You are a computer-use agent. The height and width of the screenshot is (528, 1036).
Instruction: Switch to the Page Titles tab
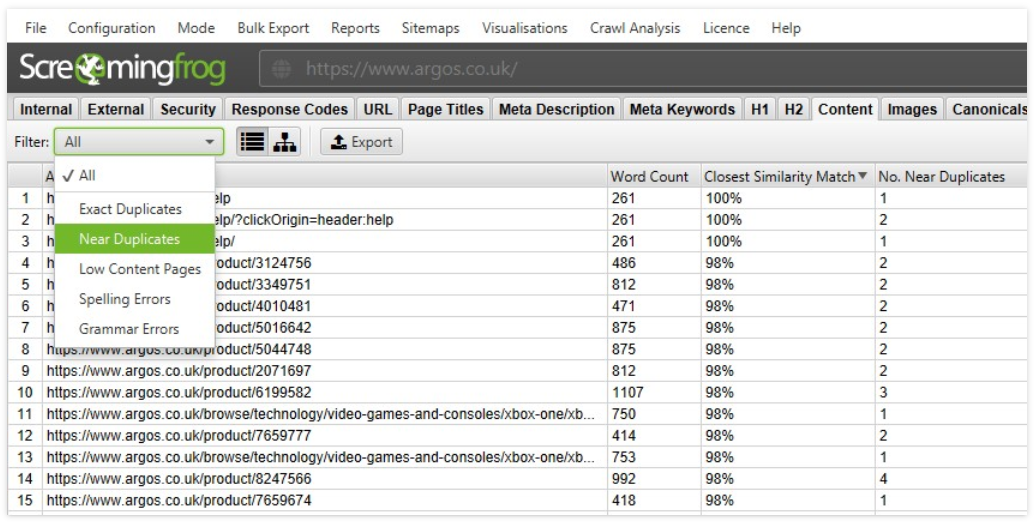click(445, 109)
